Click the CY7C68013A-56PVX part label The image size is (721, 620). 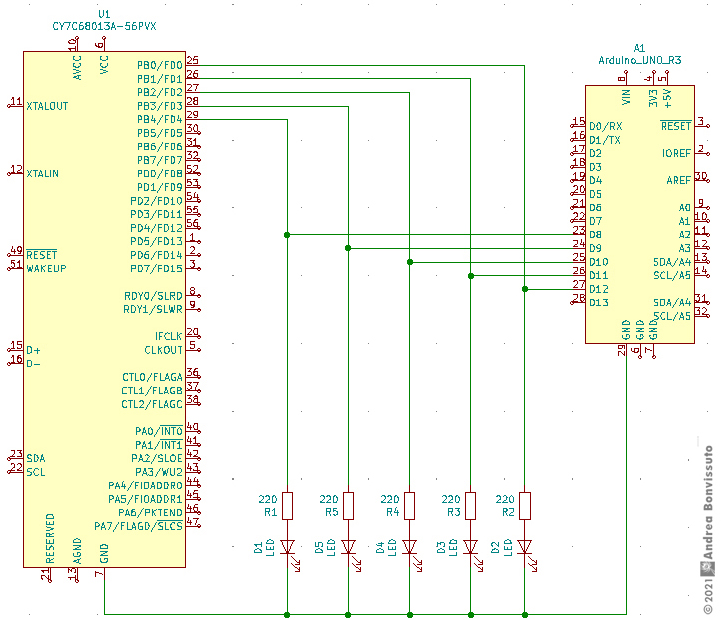coord(104,26)
